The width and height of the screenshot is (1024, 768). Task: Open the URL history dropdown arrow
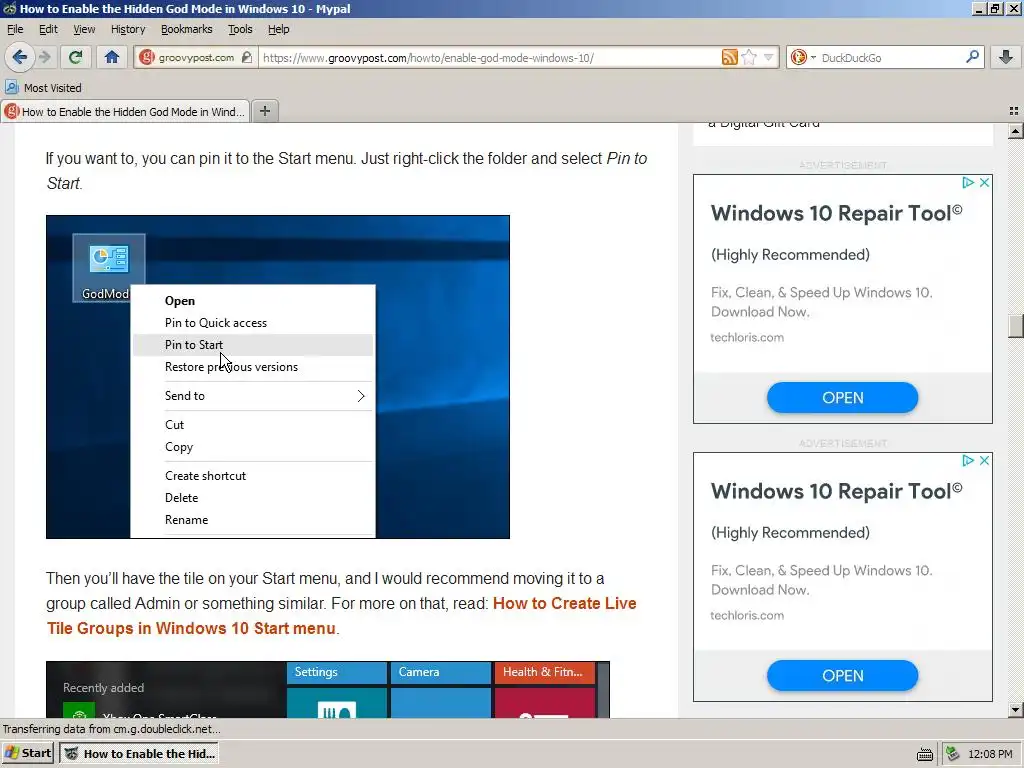pos(769,57)
